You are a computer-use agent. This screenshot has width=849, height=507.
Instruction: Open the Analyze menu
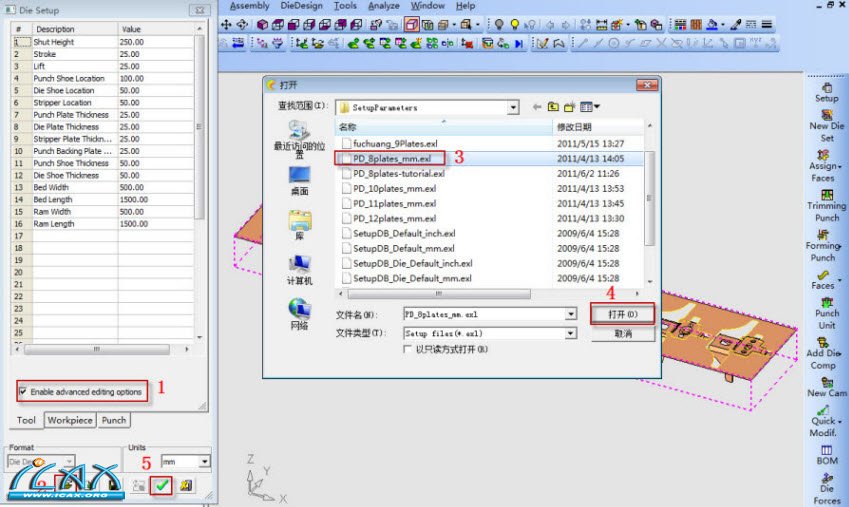tap(383, 6)
